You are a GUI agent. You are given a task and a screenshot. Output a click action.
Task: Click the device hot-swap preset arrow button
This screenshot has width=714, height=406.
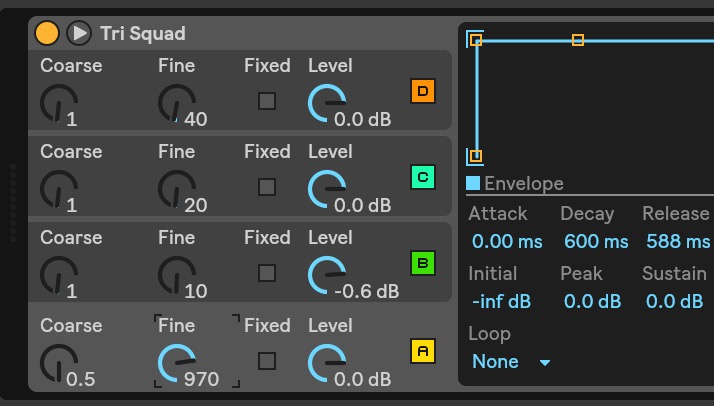coord(79,33)
